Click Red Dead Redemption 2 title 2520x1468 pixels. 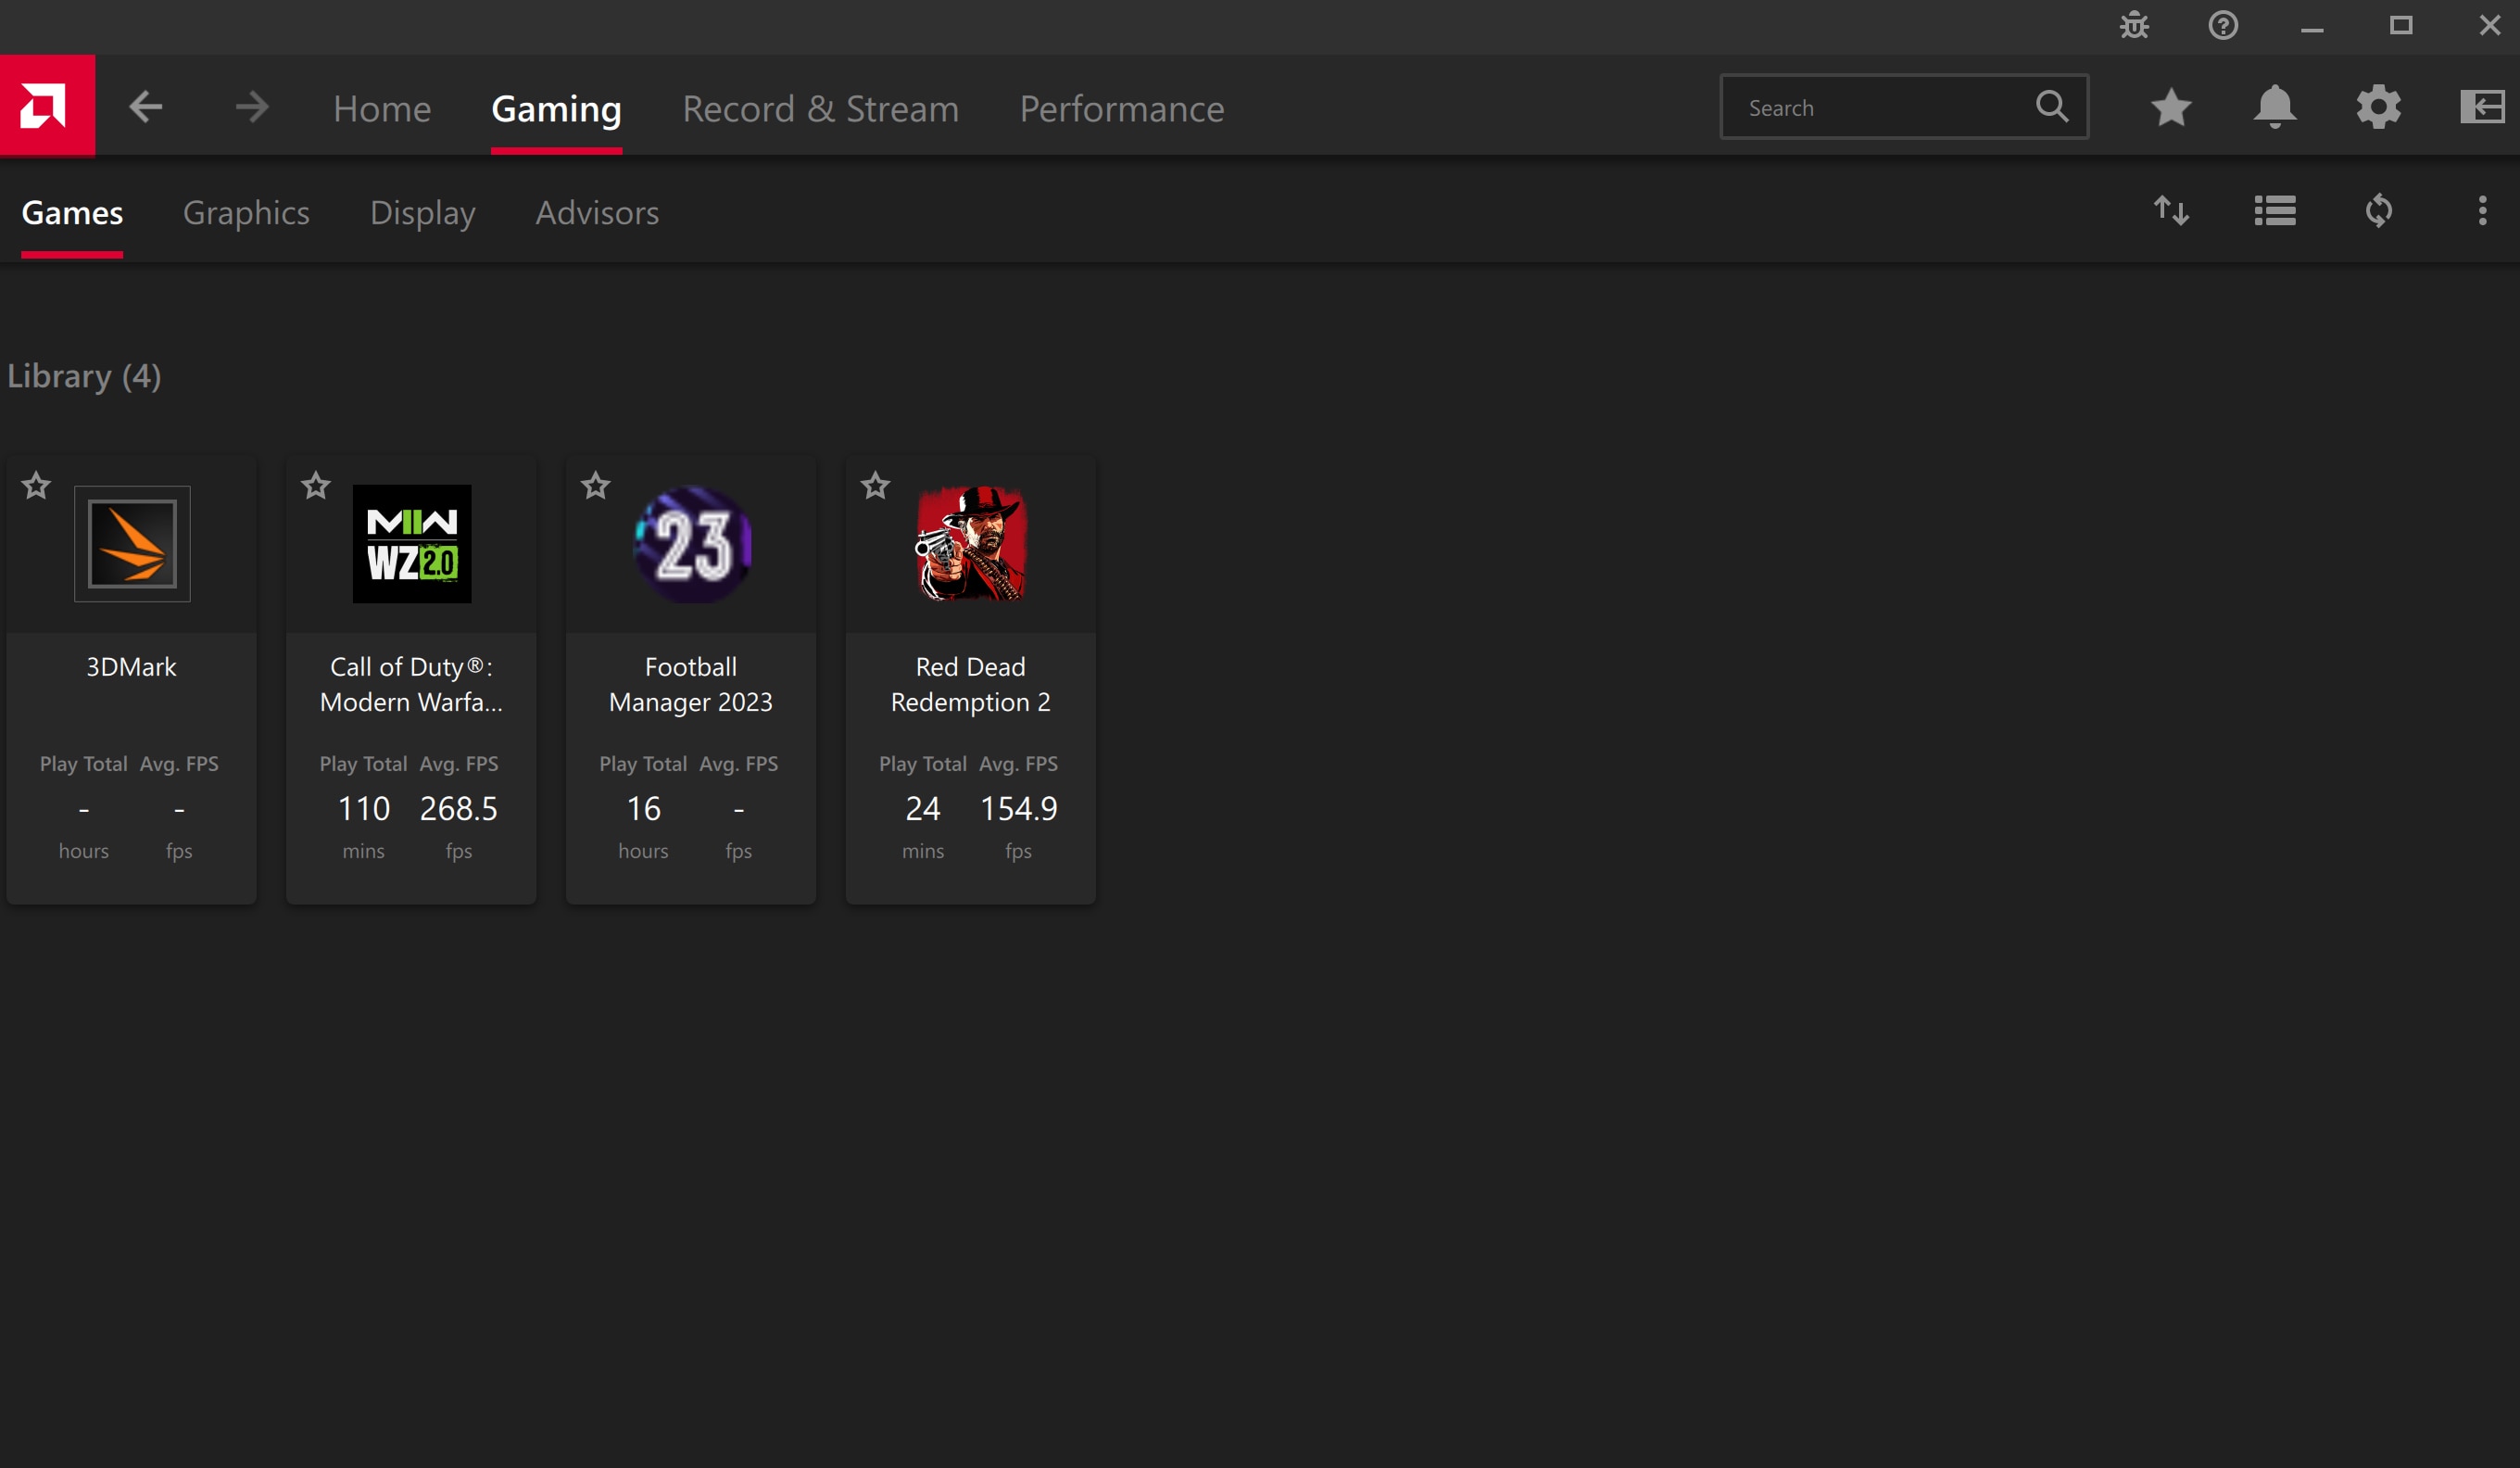(x=971, y=684)
